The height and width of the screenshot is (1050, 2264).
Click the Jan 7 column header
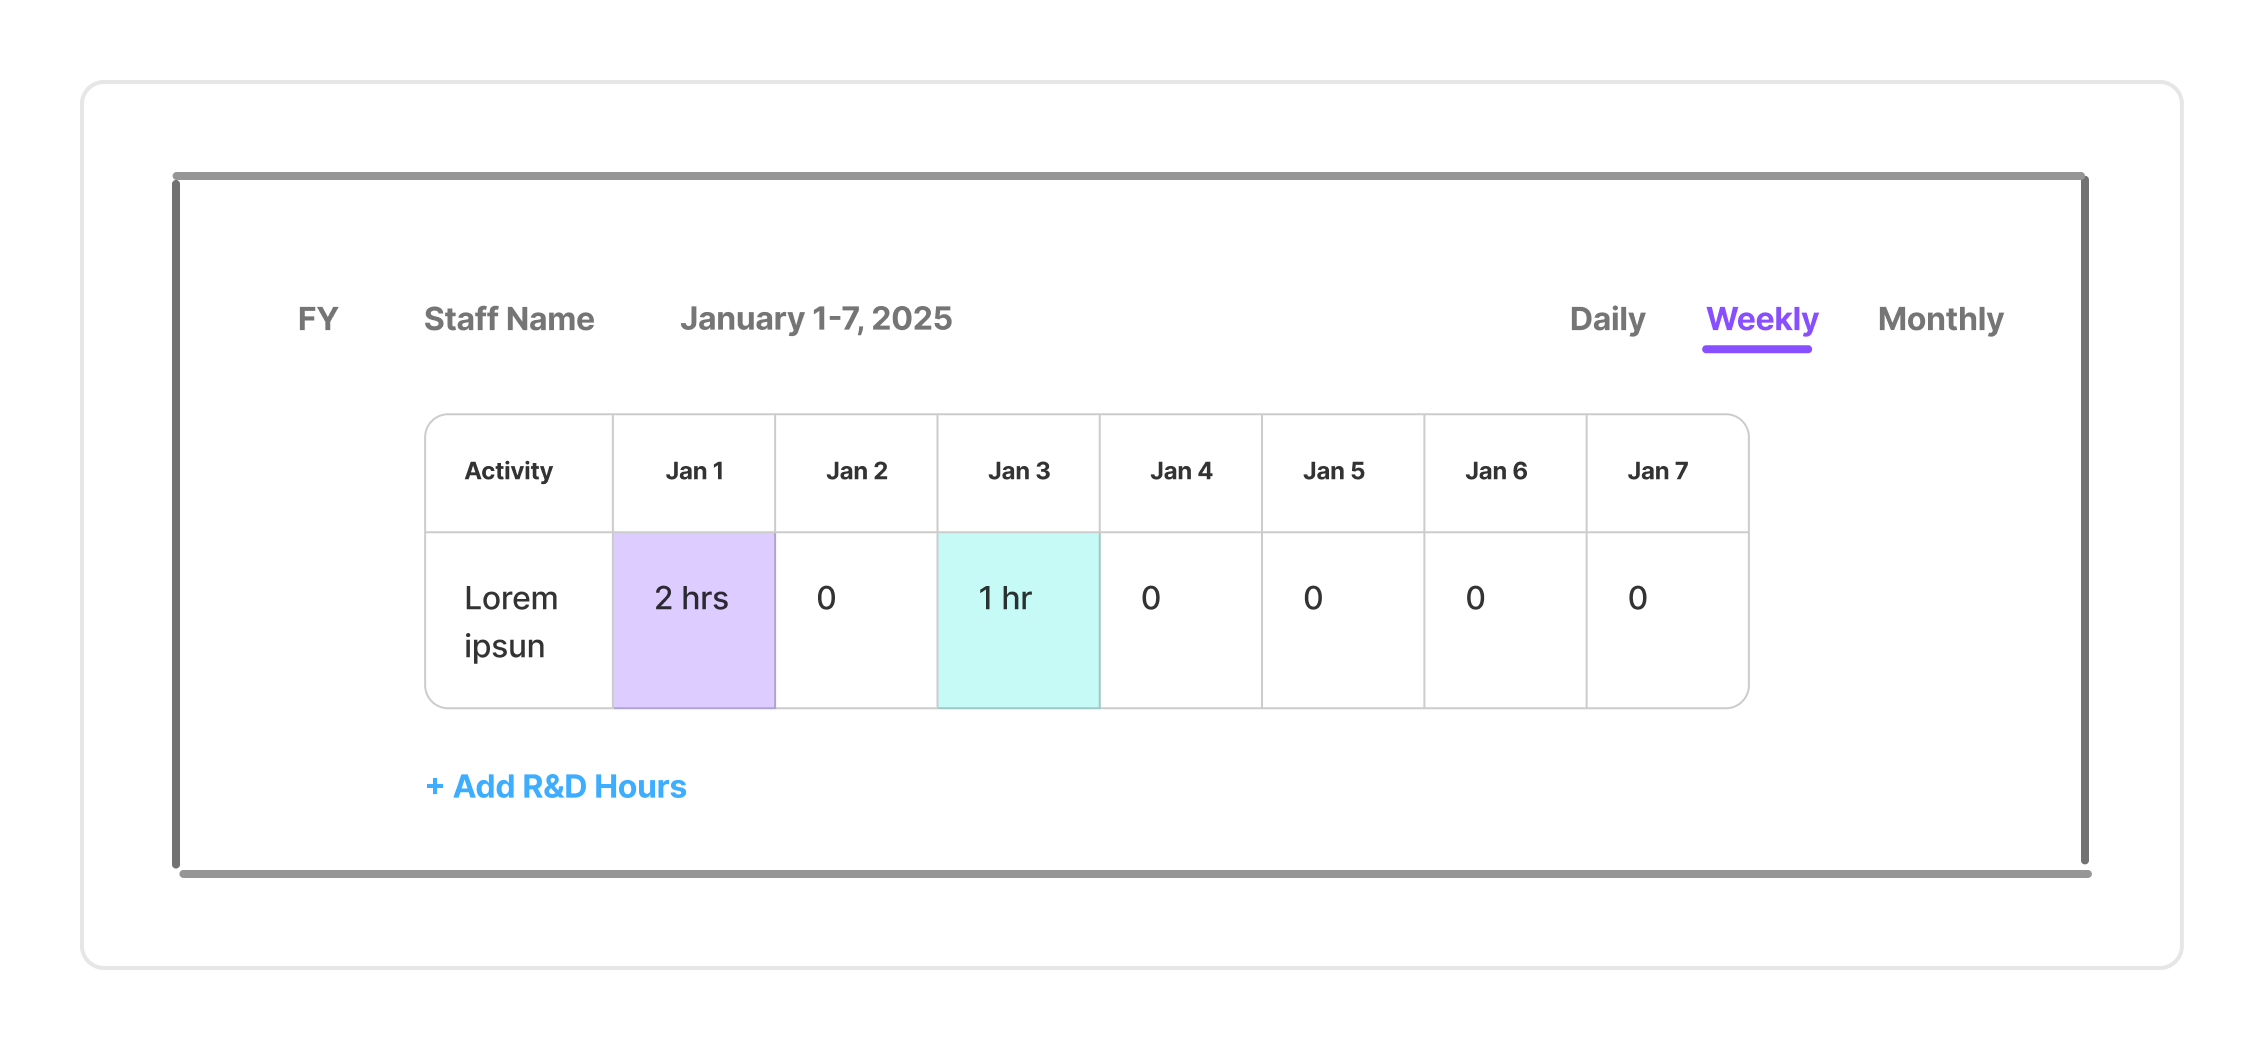click(x=1667, y=473)
